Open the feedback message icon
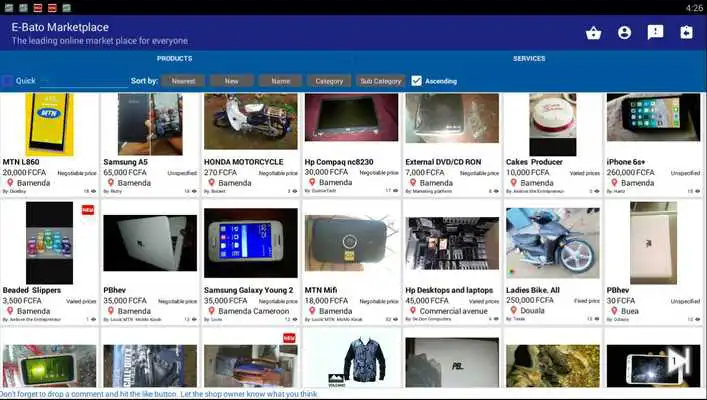Screen dimensions: 707x400 click(x=655, y=32)
